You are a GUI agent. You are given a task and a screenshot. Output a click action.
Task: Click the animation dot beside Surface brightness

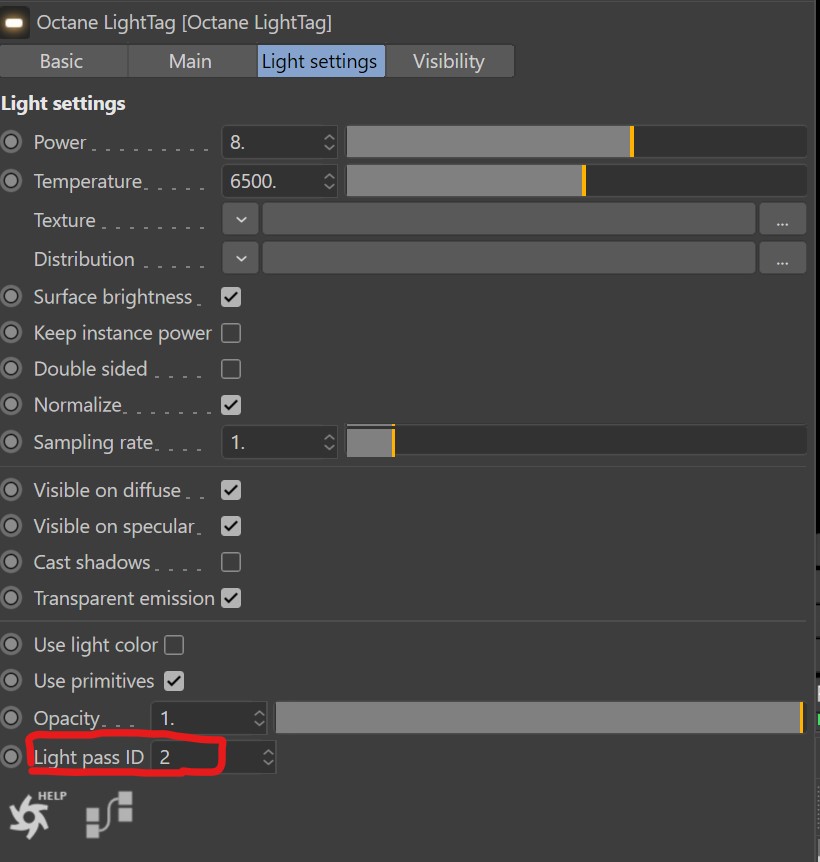click(11, 297)
